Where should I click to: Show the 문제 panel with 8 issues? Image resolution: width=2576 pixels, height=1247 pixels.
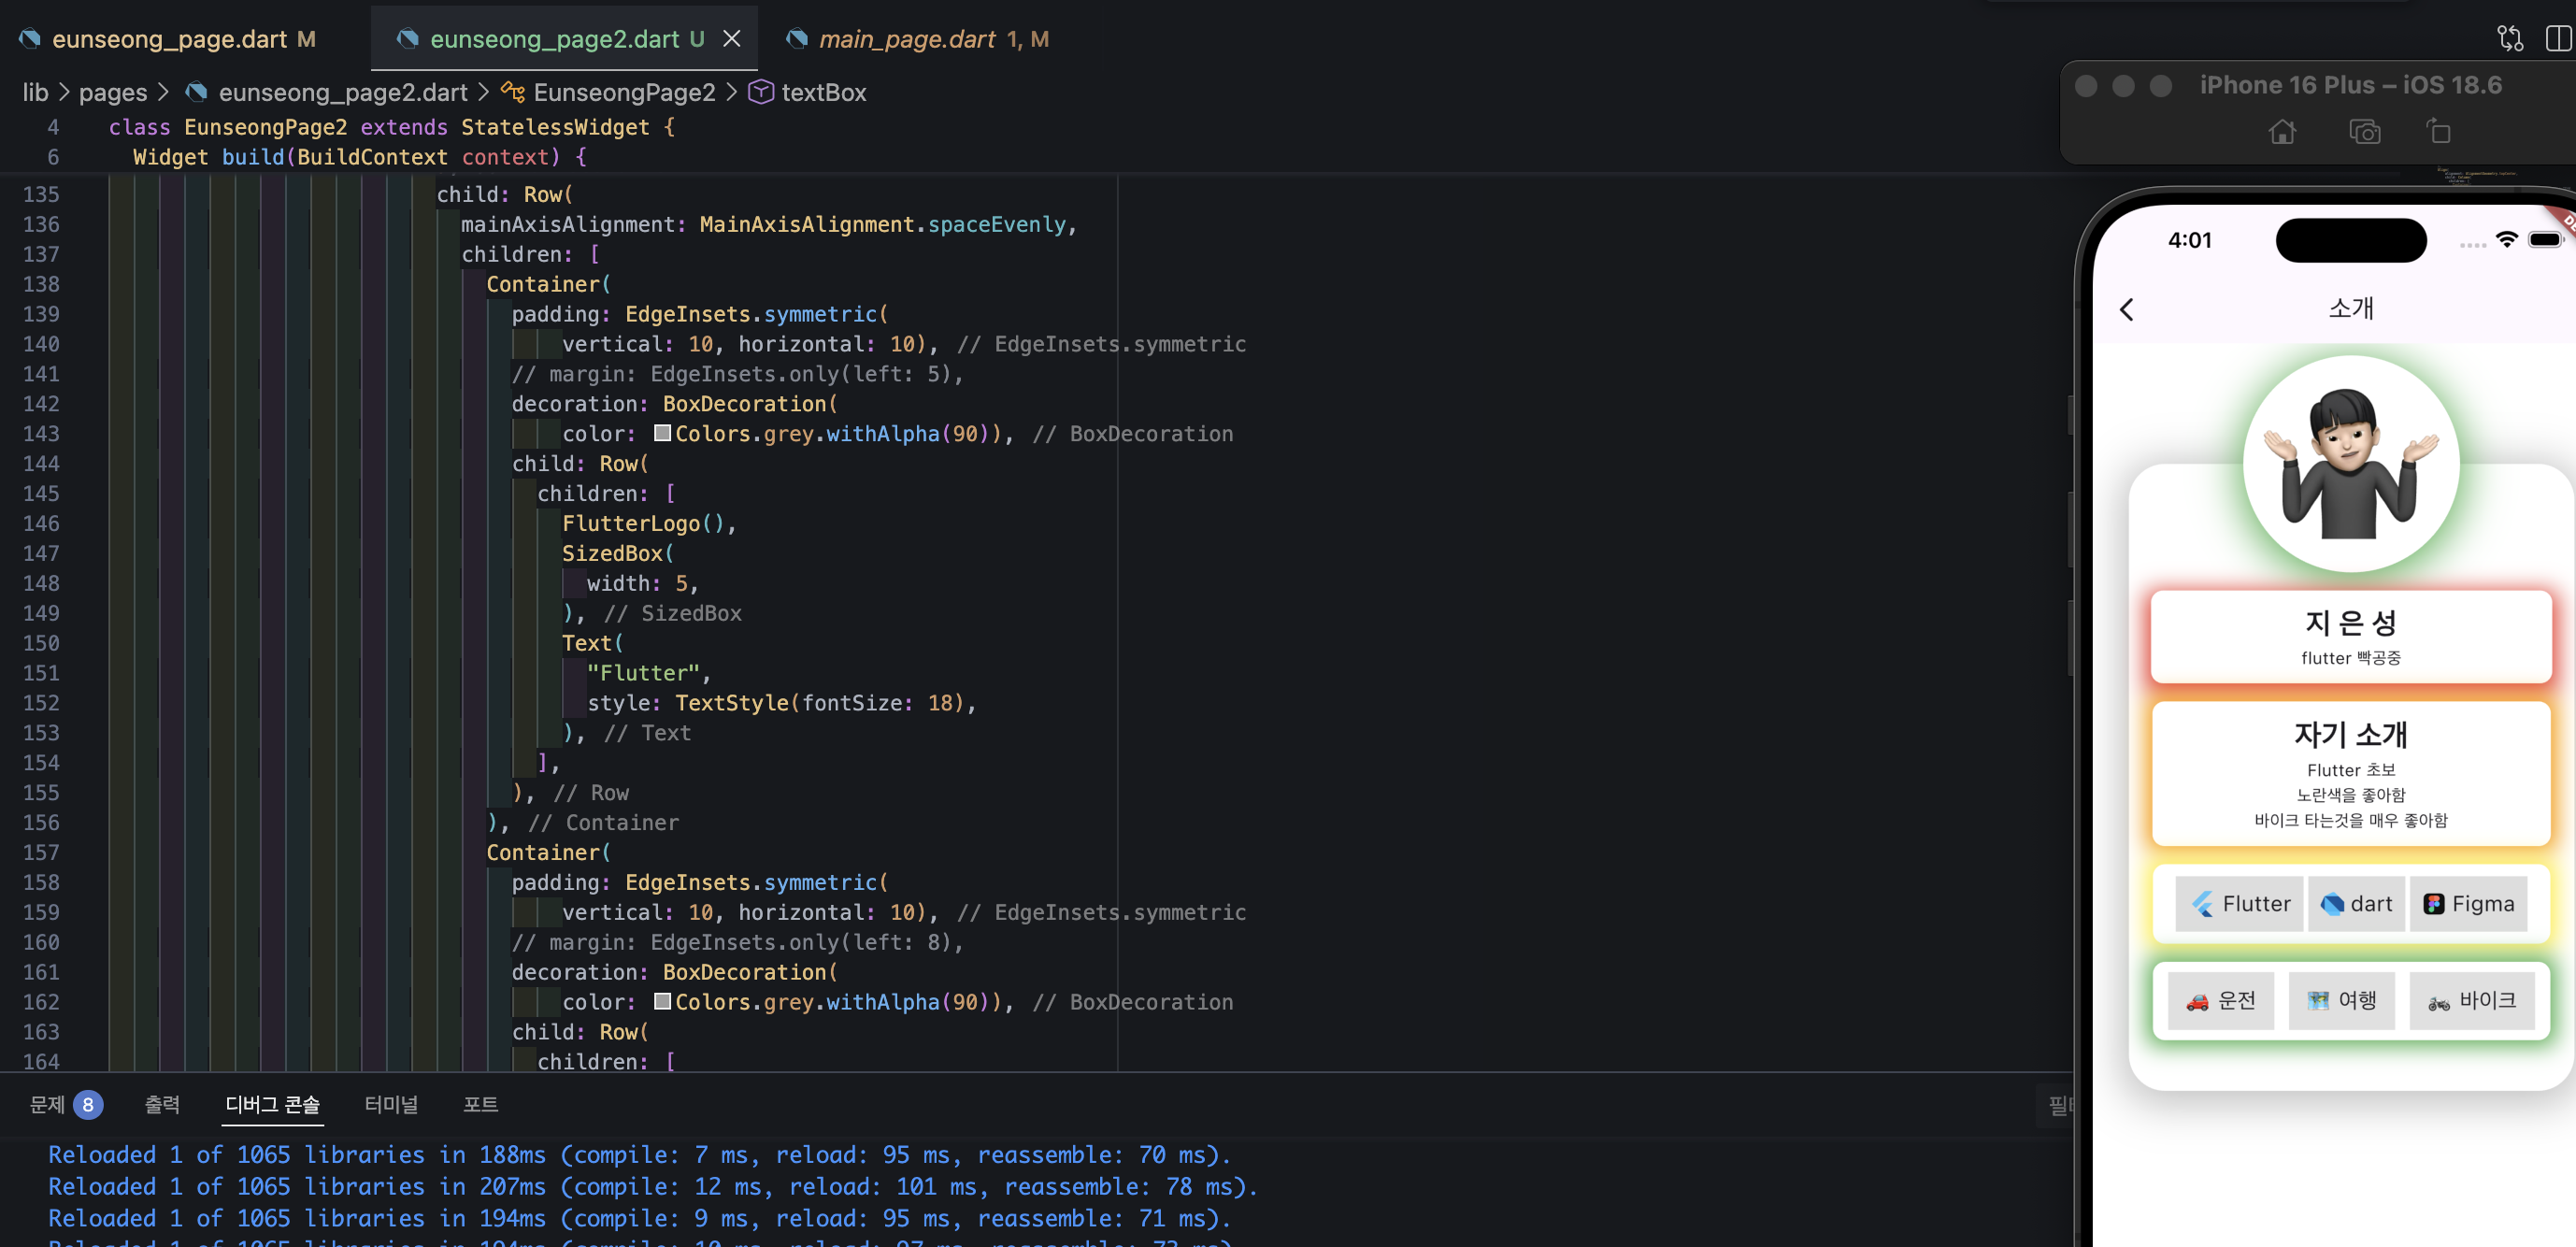(66, 1104)
